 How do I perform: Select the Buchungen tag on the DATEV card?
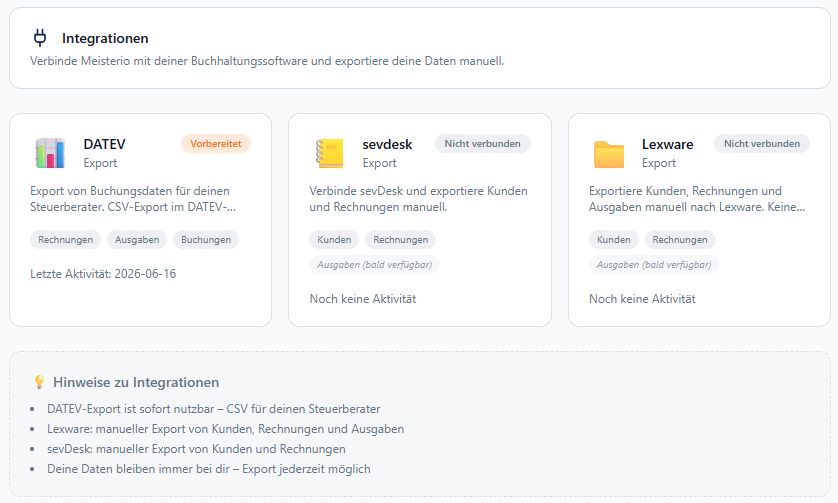click(x=206, y=239)
